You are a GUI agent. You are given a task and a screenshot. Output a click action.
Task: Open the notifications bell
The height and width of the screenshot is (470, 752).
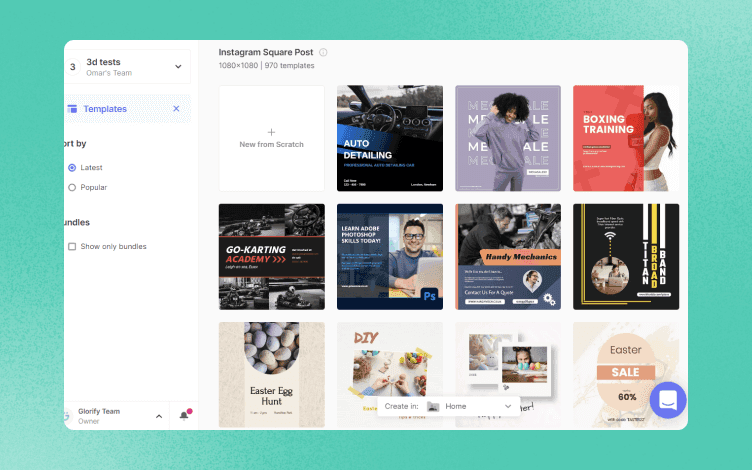pyautogui.click(x=184, y=416)
